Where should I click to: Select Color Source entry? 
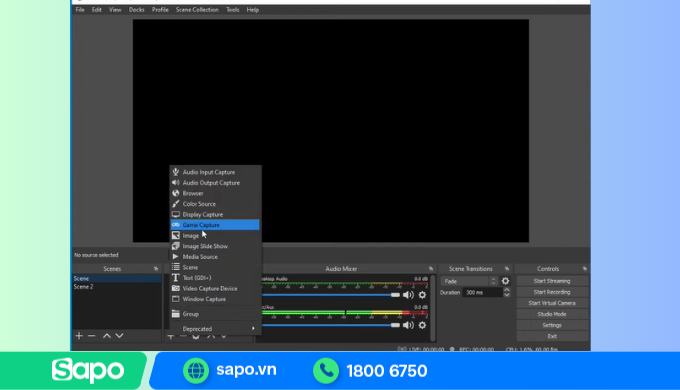tap(215, 204)
